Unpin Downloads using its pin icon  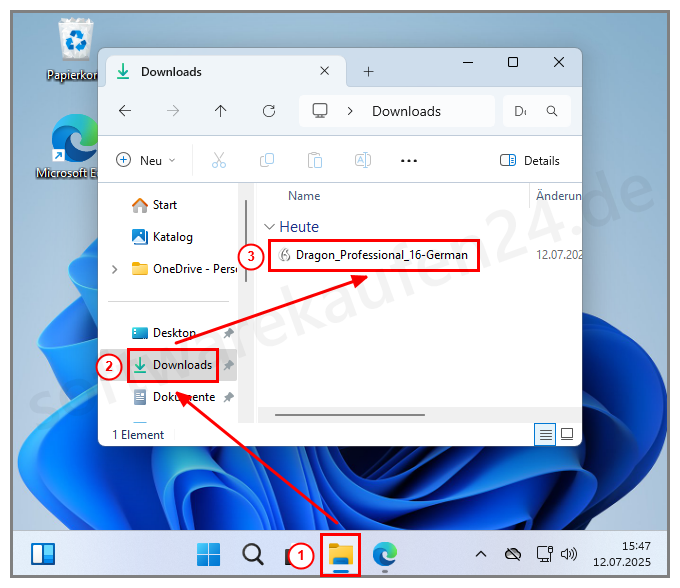(x=229, y=365)
